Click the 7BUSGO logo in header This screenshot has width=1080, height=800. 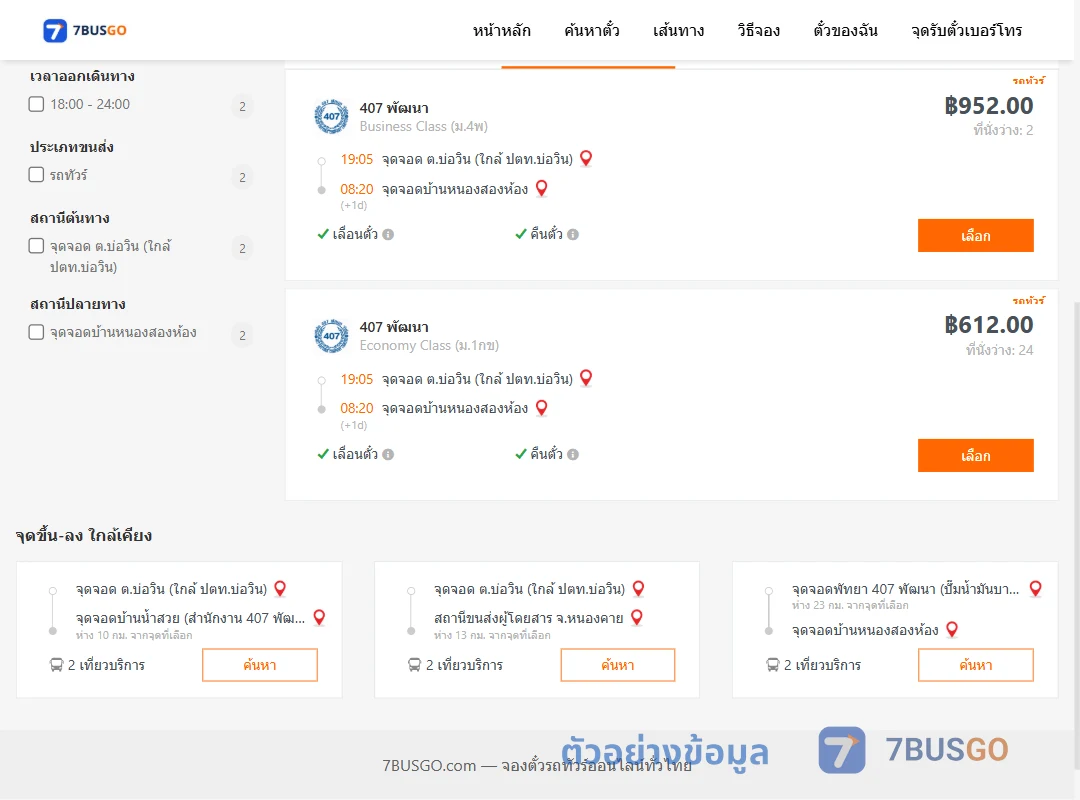click(x=85, y=30)
